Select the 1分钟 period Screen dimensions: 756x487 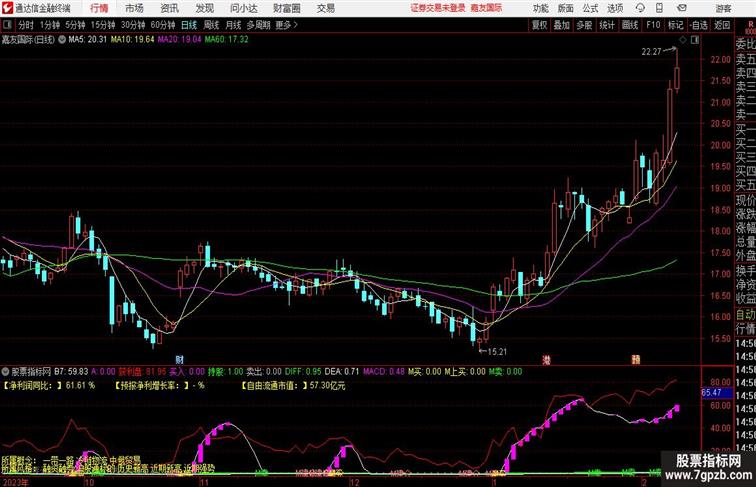[50, 25]
